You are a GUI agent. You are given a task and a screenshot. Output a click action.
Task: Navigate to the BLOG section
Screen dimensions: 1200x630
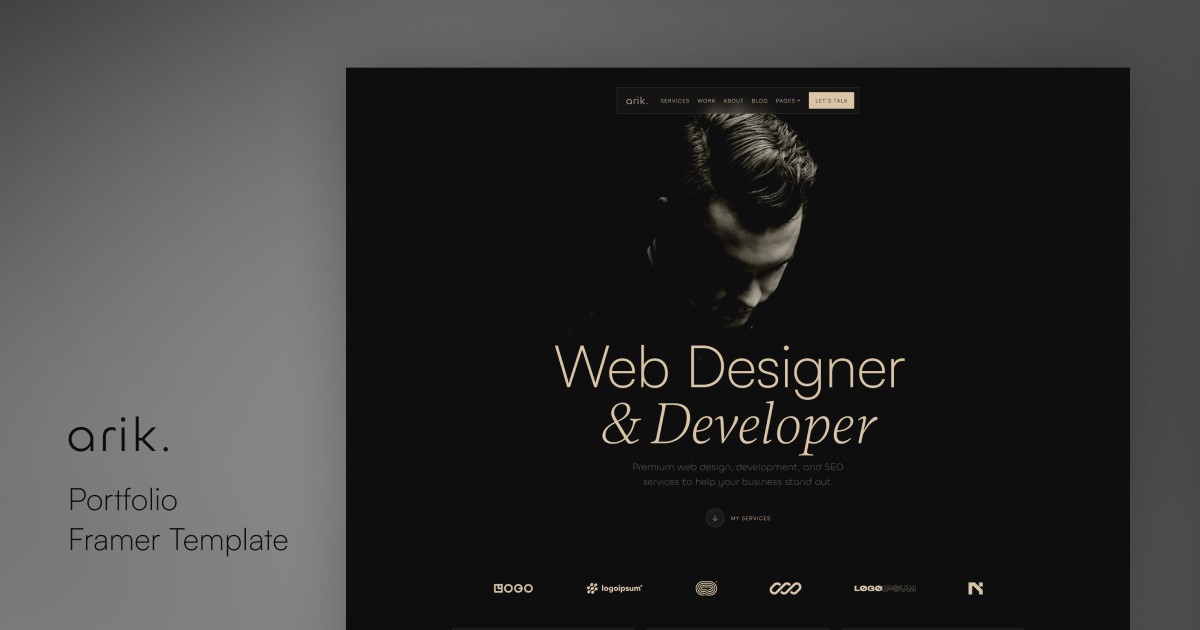tap(759, 100)
